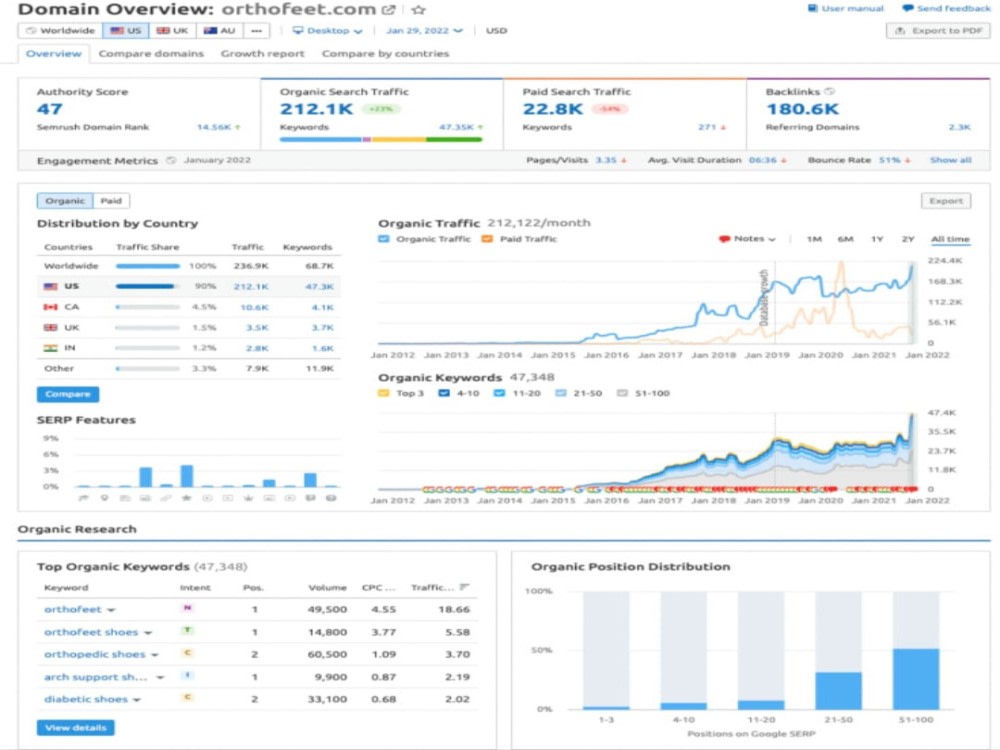The width and height of the screenshot is (1000, 750).
Task: Open Organic Search Traffic value 212.1K
Action: point(316,109)
